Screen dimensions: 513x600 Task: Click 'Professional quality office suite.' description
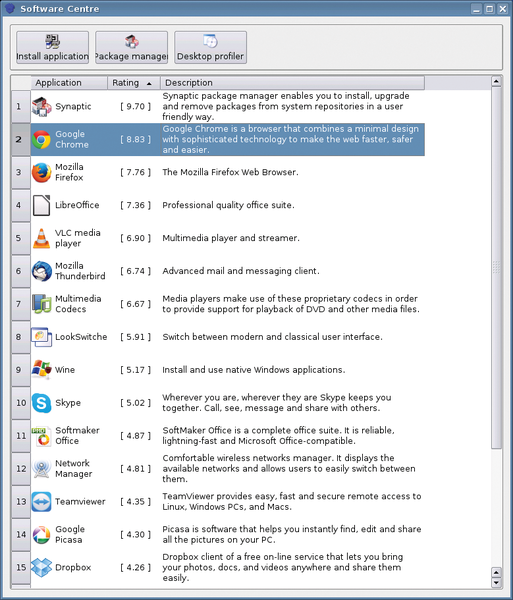point(228,205)
